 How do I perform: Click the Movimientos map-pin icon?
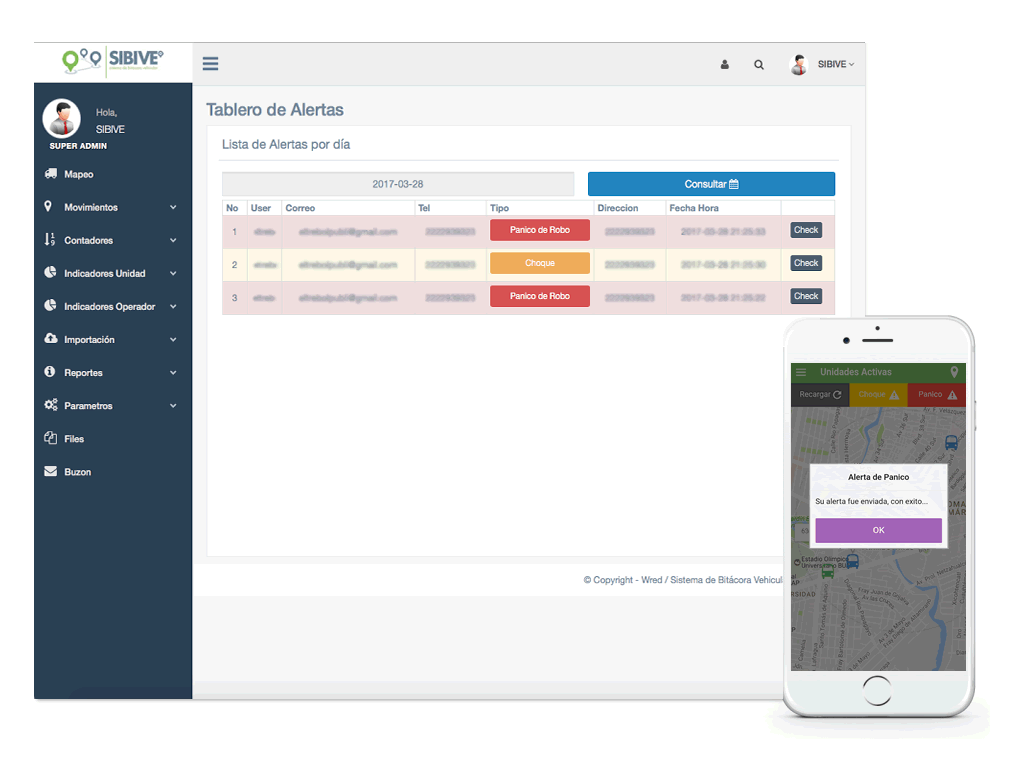(x=51, y=207)
